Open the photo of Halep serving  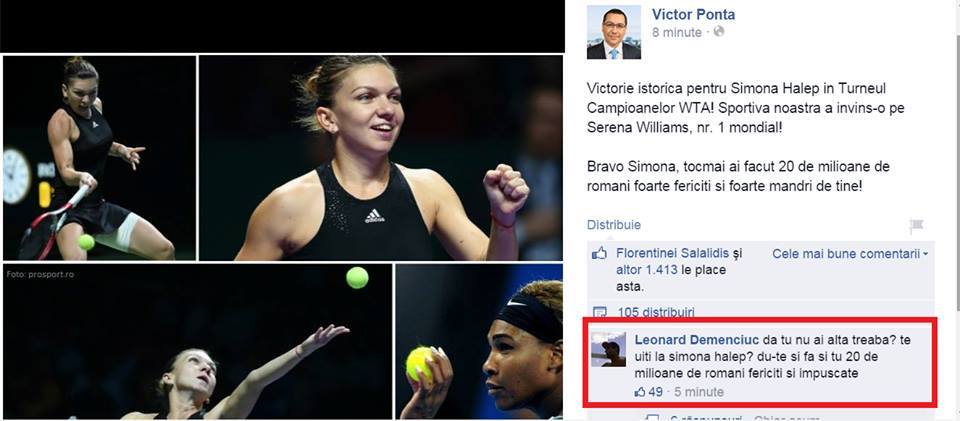[198, 341]
